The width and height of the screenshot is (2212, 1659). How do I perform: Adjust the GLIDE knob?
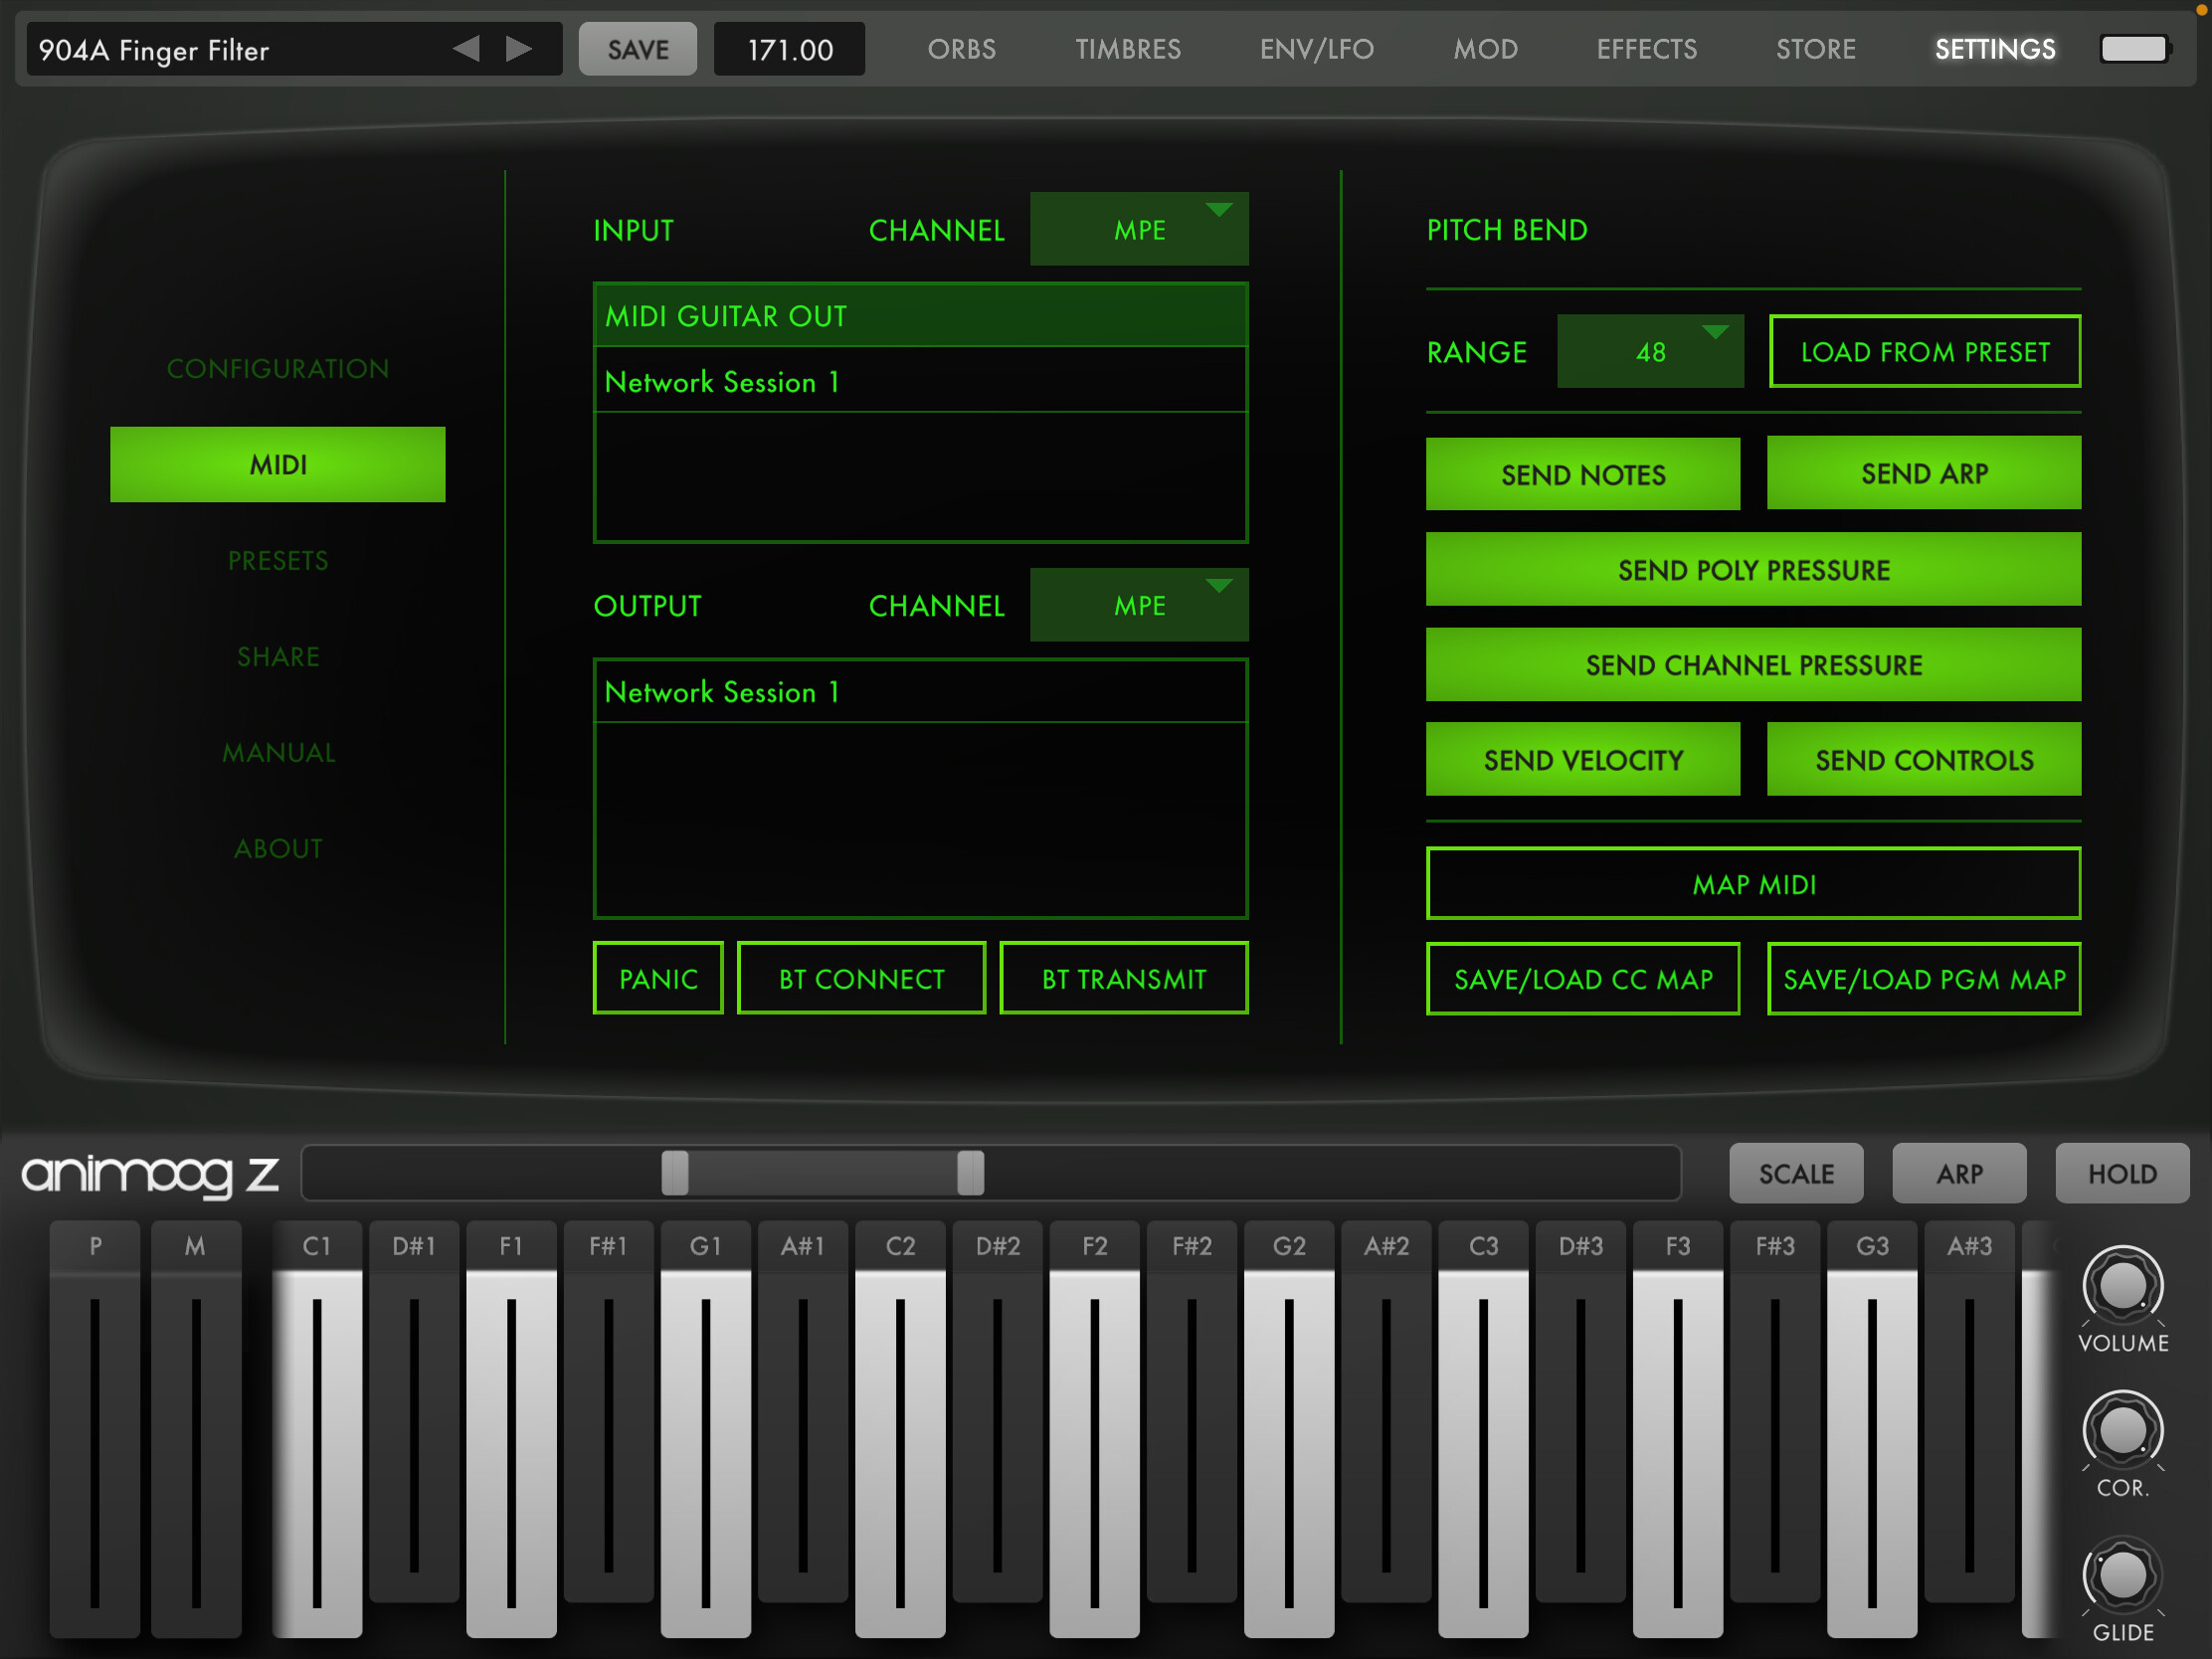tap(2122, 1575)
